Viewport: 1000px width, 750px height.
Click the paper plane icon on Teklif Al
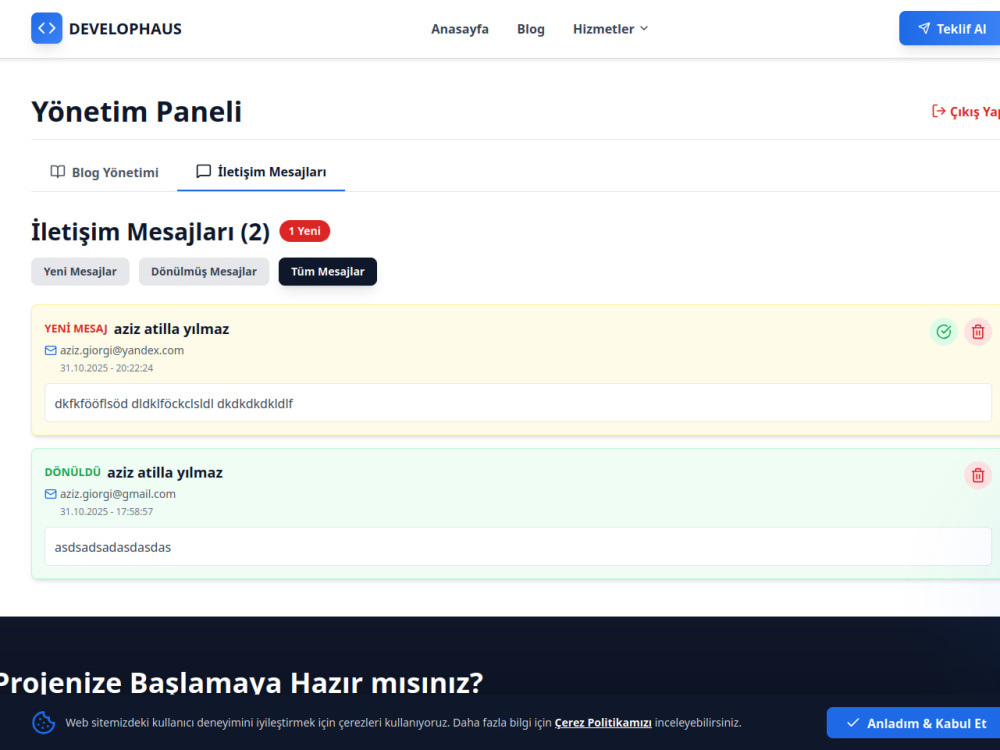[x=924, y=28]
